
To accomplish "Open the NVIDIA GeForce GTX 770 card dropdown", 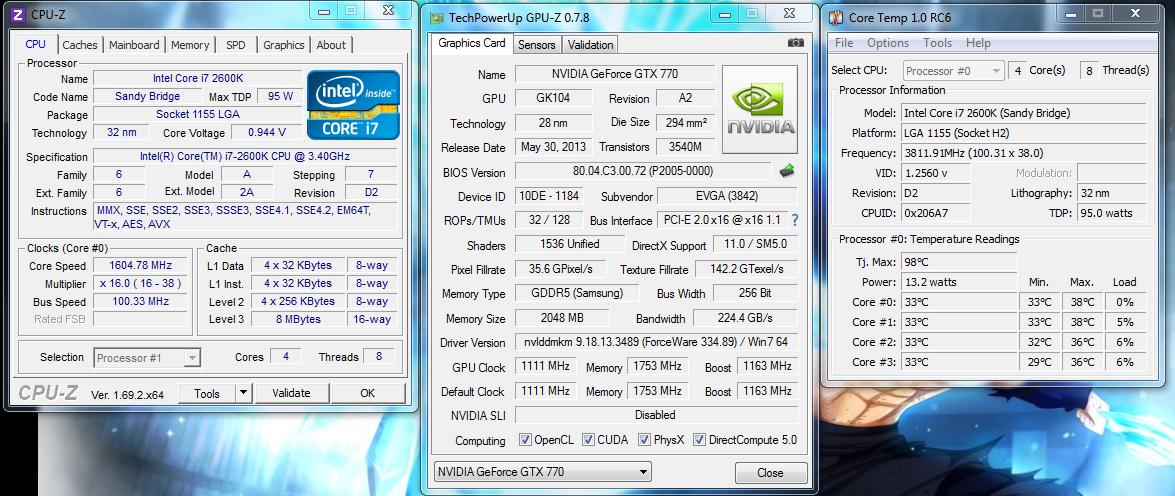I will point(543,472).
